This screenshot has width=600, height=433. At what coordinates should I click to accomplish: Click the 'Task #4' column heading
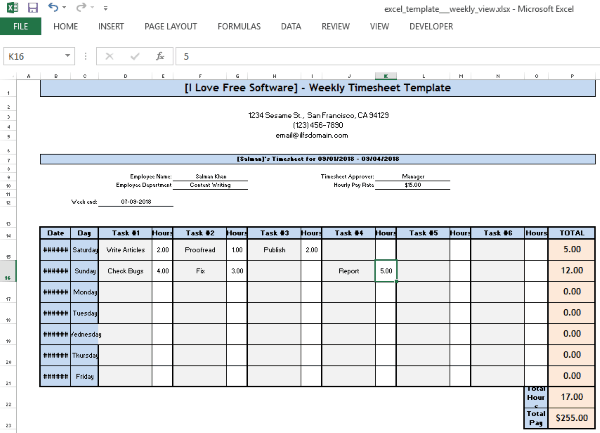(349, 233)
